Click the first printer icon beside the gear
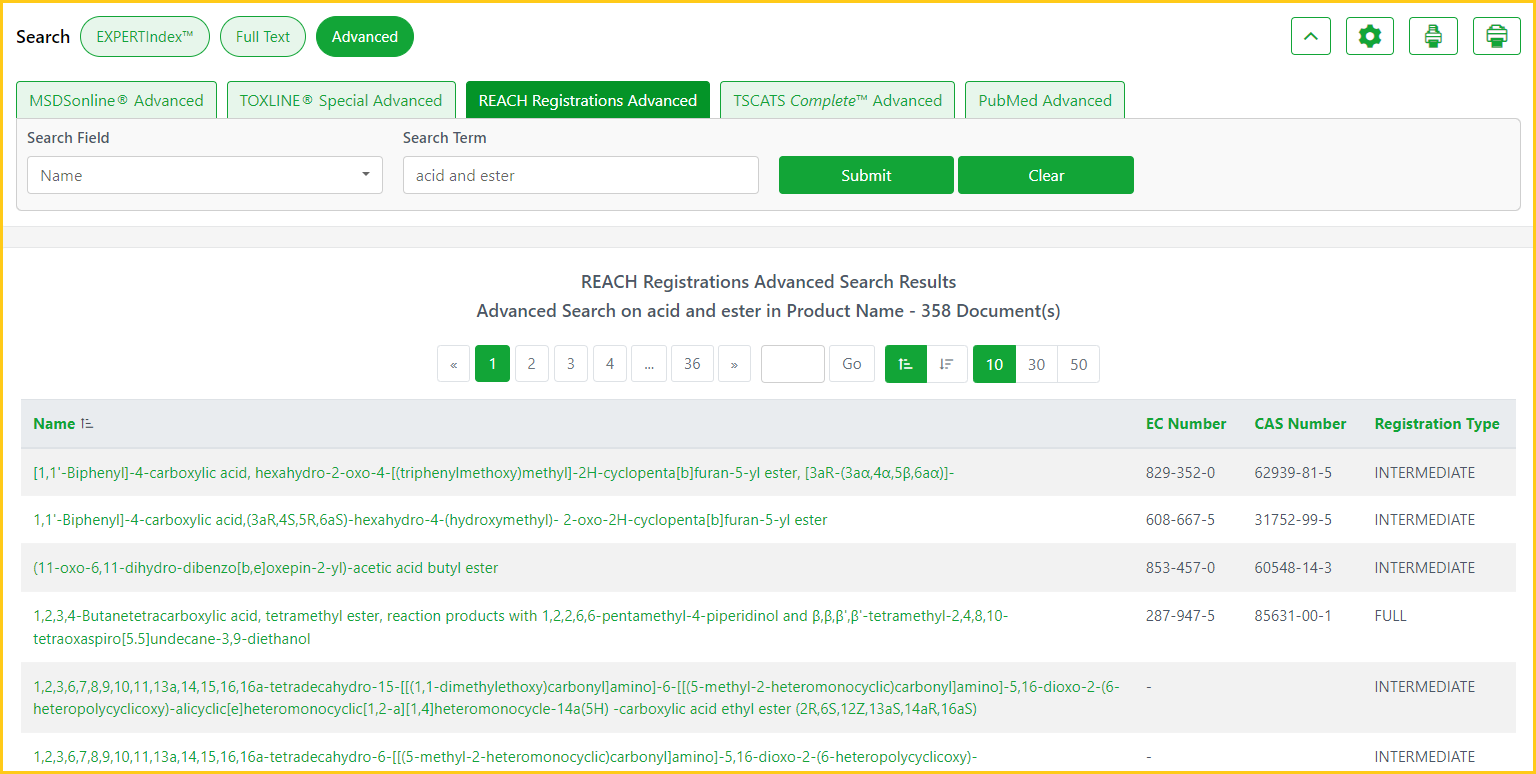This screenshot has height=774, width=1536. pyautogui.click(x=1433, y=37)
